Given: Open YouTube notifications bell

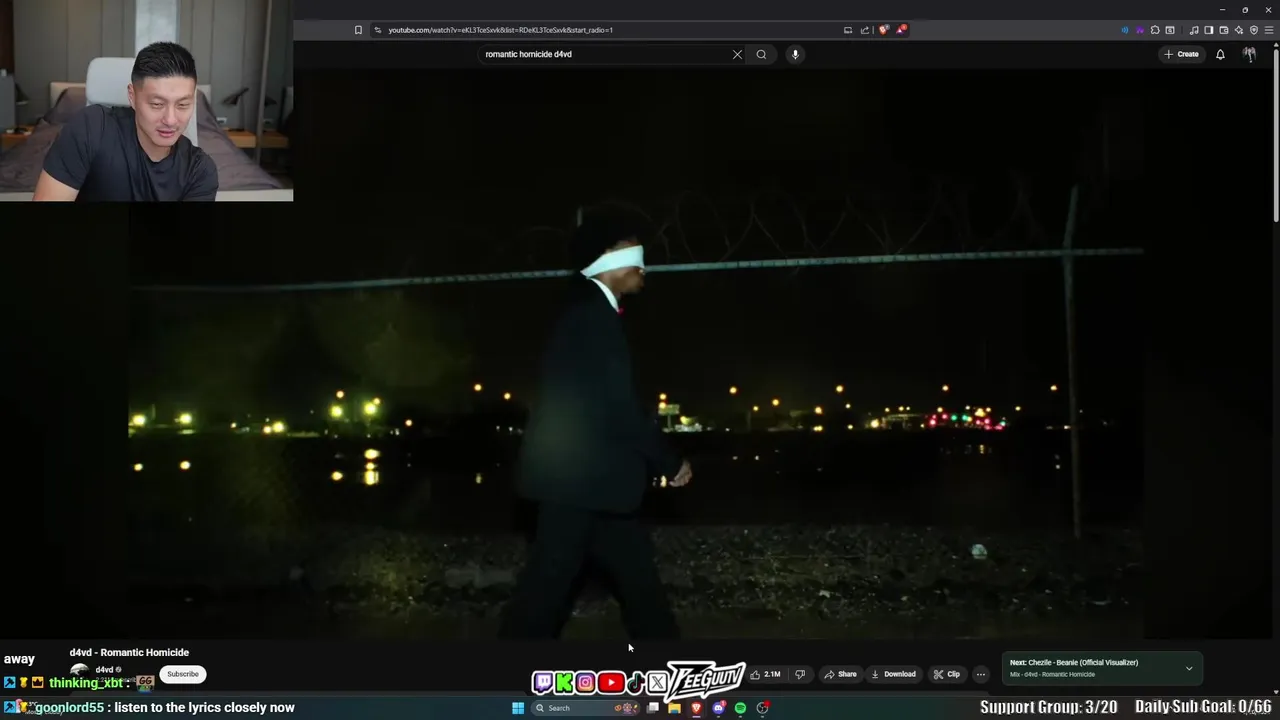Looking at the screenshot, I should tap(1220, 54).
